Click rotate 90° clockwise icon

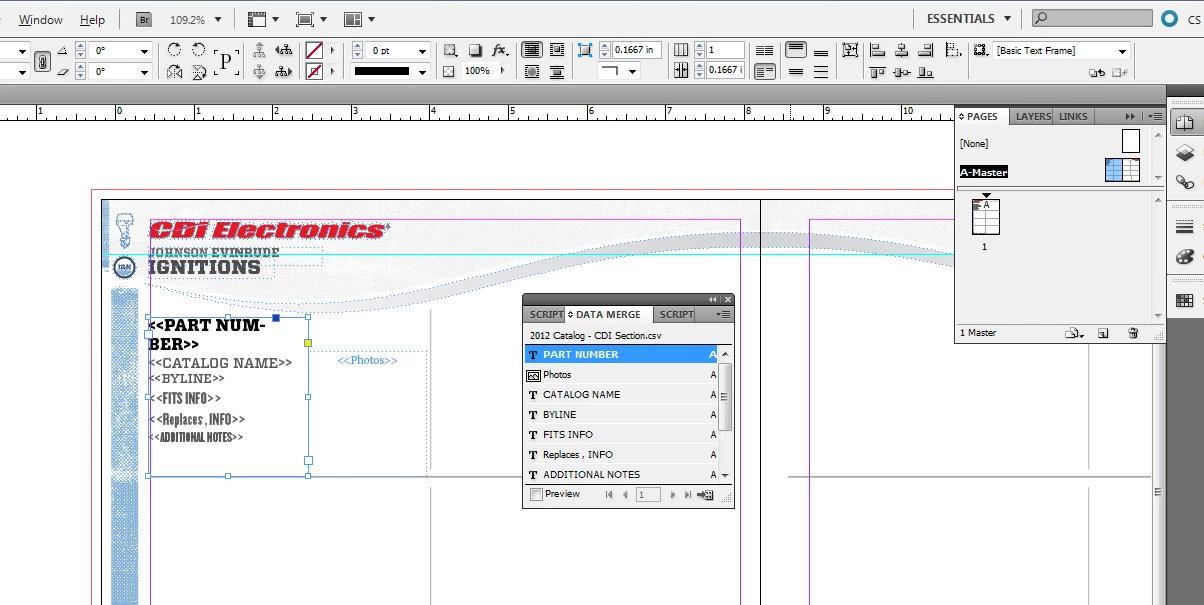[175, 50]
